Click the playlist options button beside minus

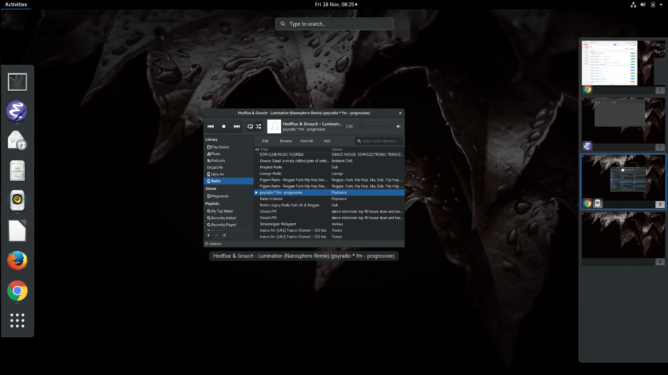[225, 236]
